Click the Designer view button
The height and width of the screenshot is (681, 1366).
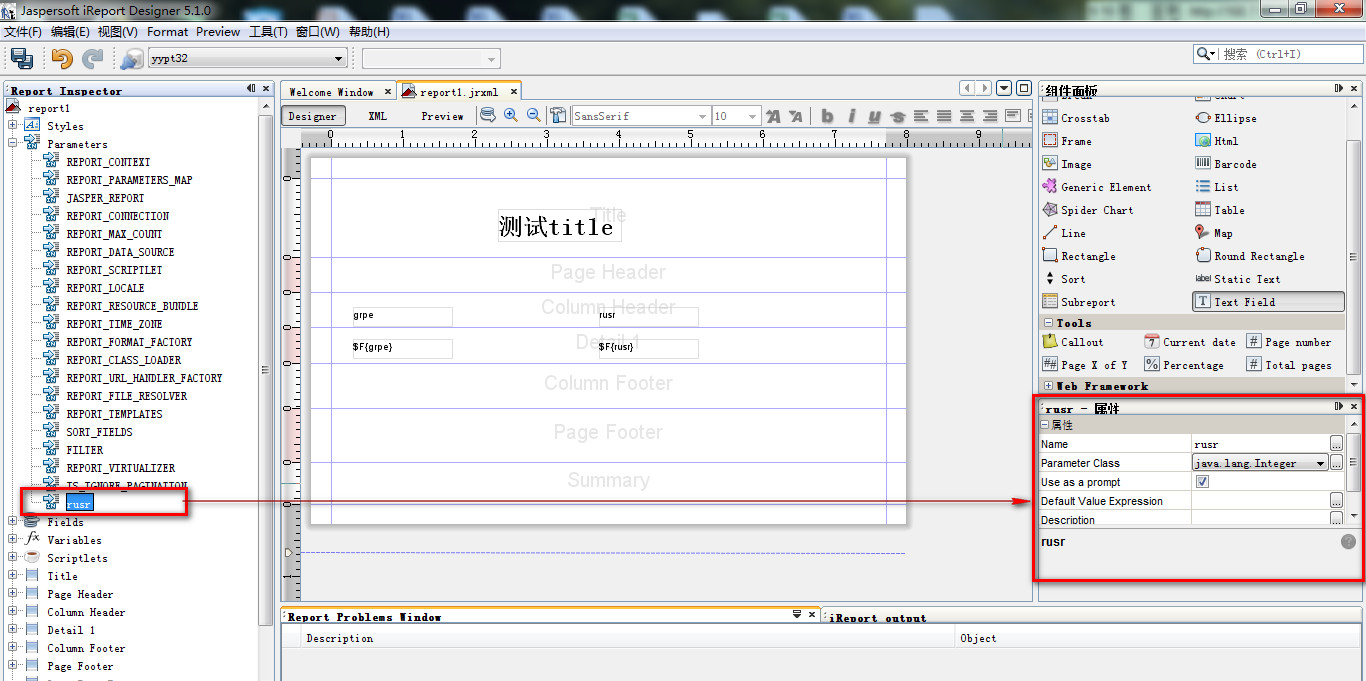[312, 116]
